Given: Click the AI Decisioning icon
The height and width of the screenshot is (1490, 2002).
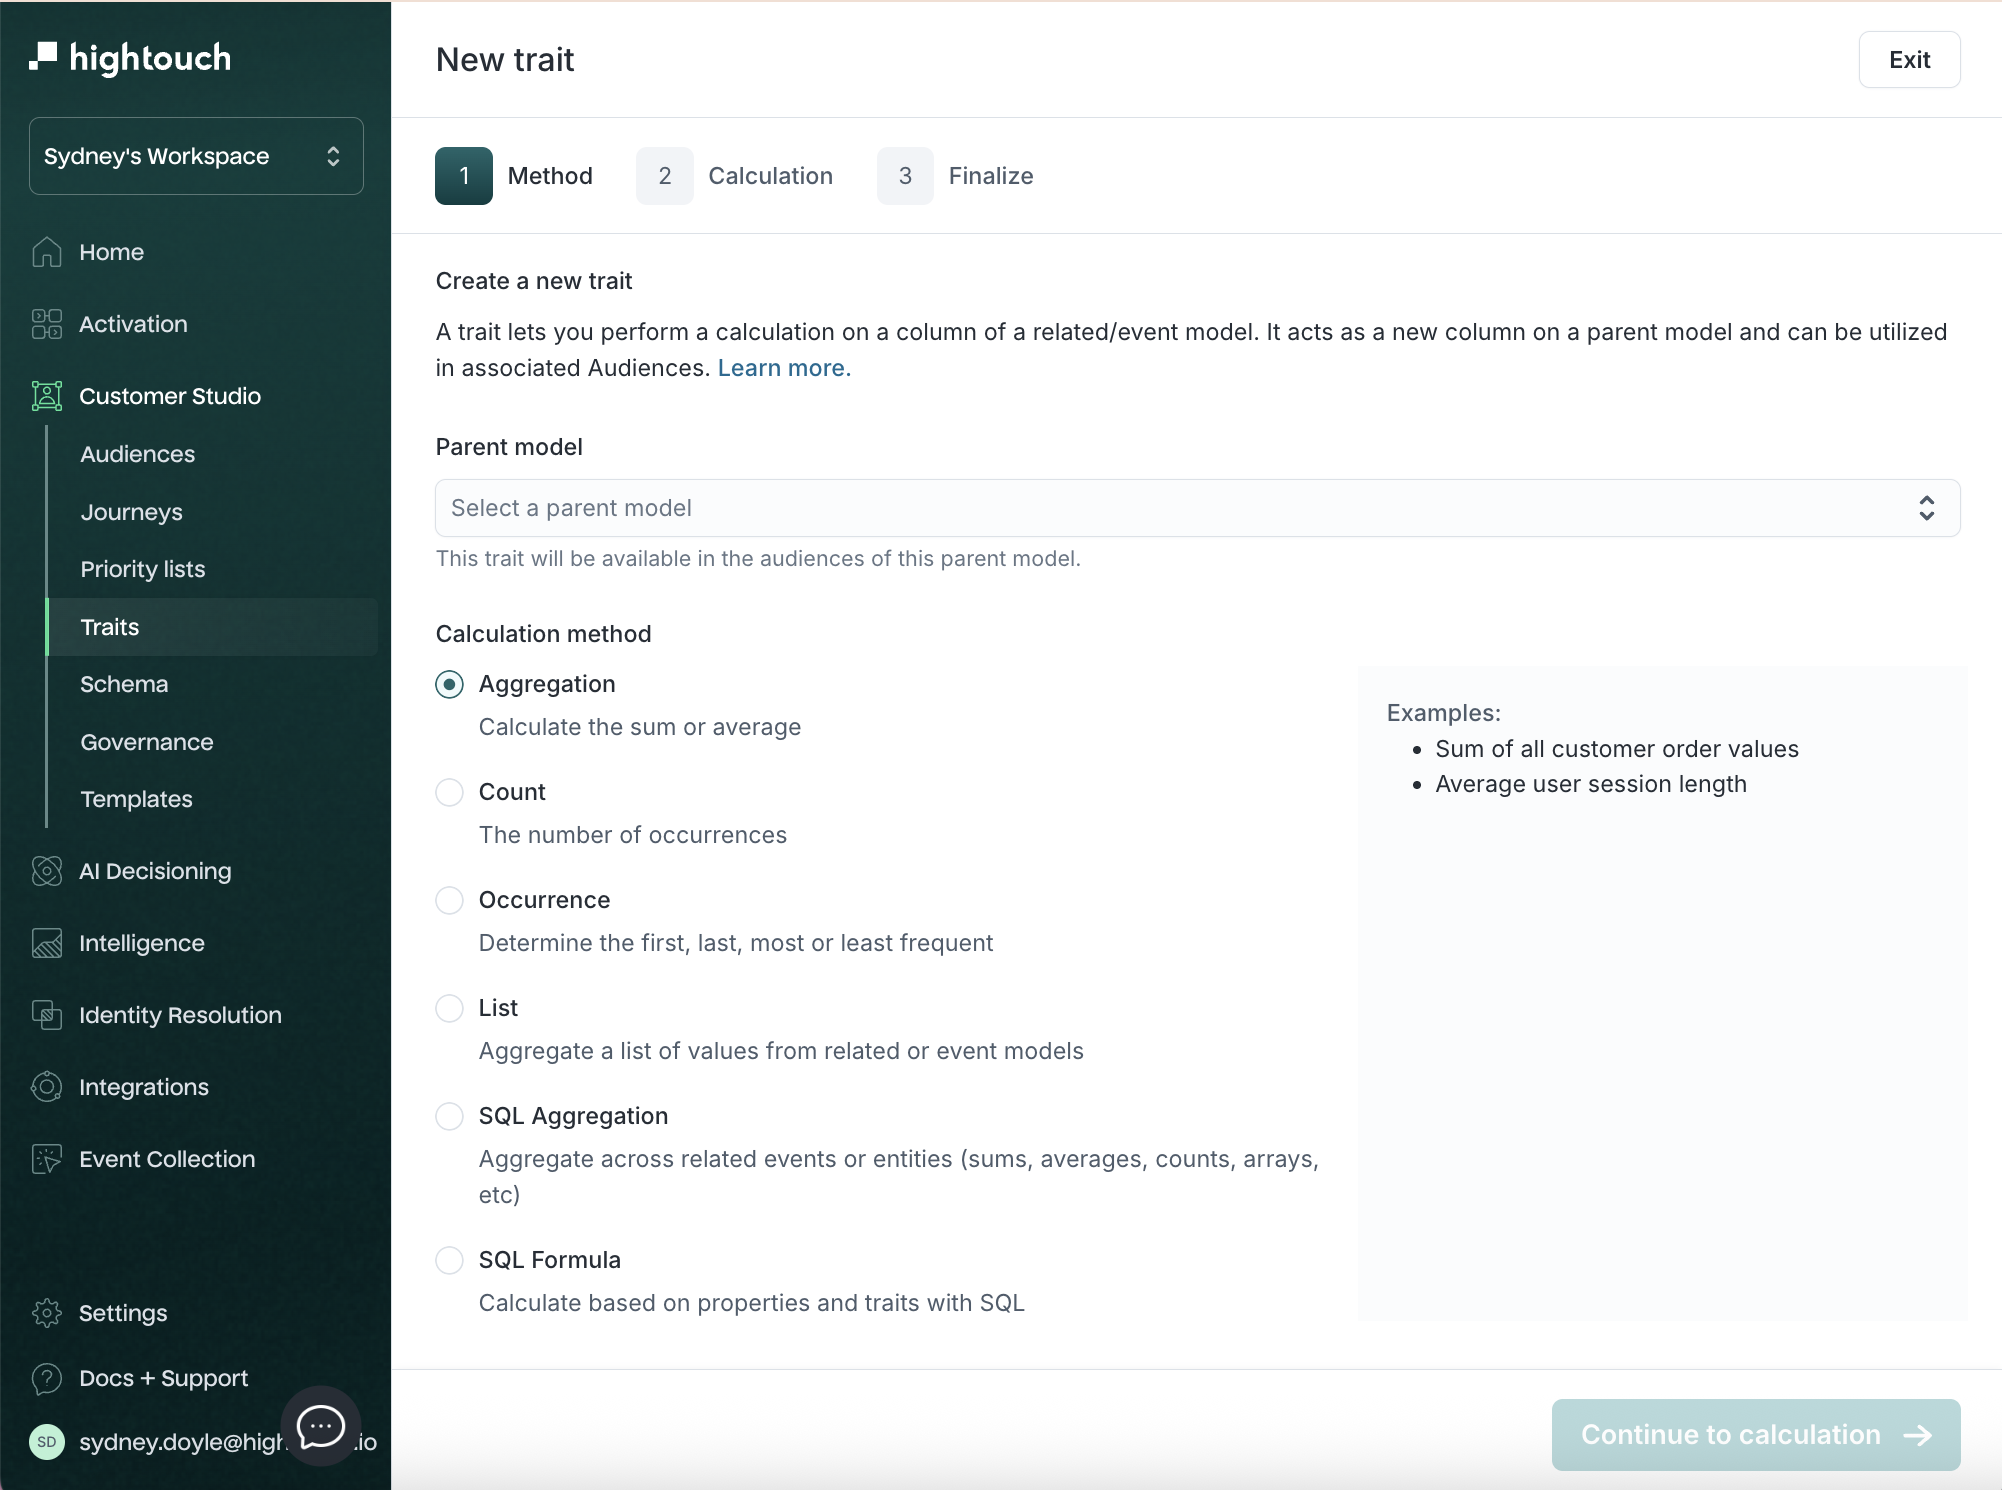Looking at the screenshot, I should tap(46, 871).
